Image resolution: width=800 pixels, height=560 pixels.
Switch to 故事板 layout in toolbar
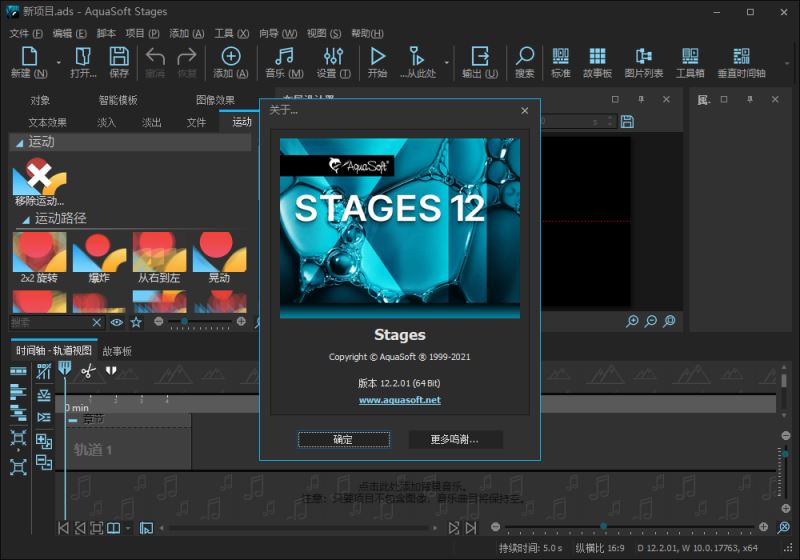click(x=597, y=56)
